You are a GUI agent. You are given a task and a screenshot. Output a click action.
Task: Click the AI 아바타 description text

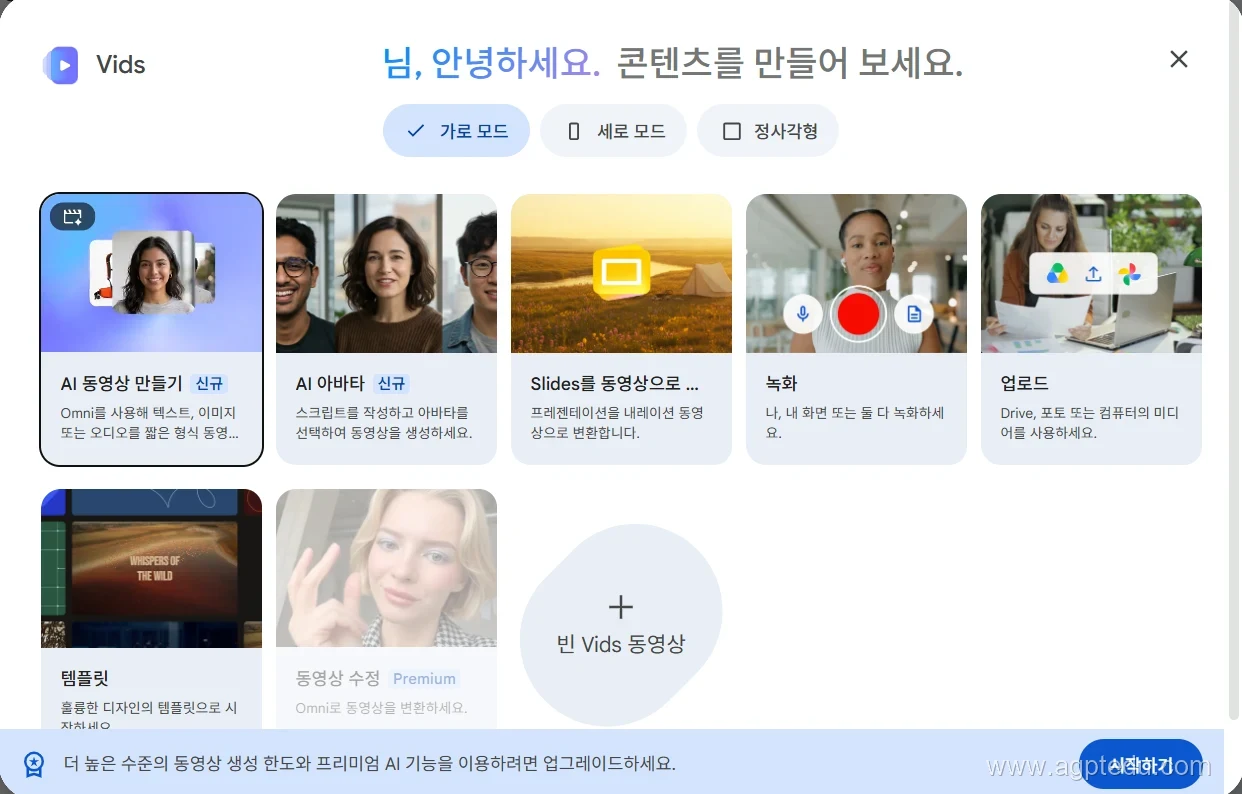(x=384, y=423)
